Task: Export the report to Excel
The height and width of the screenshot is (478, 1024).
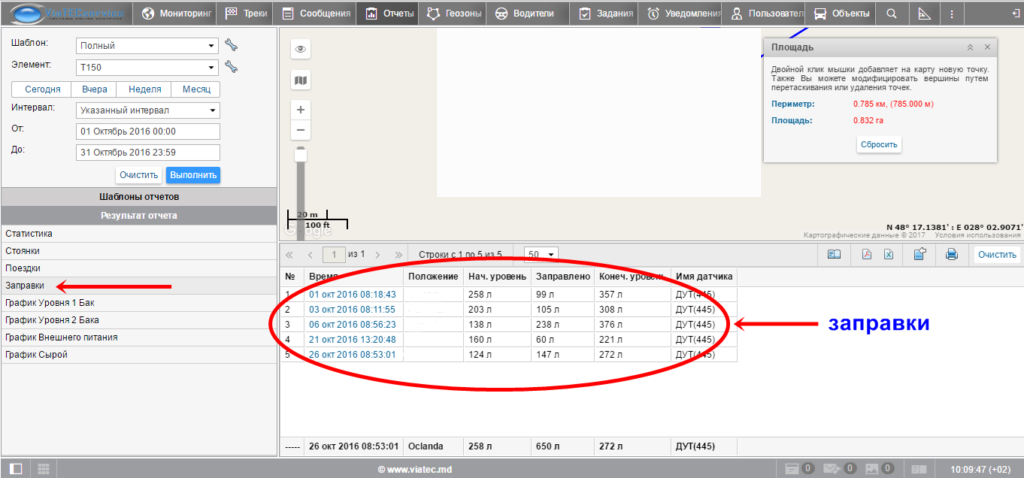Action: click(x=888, y=255)
